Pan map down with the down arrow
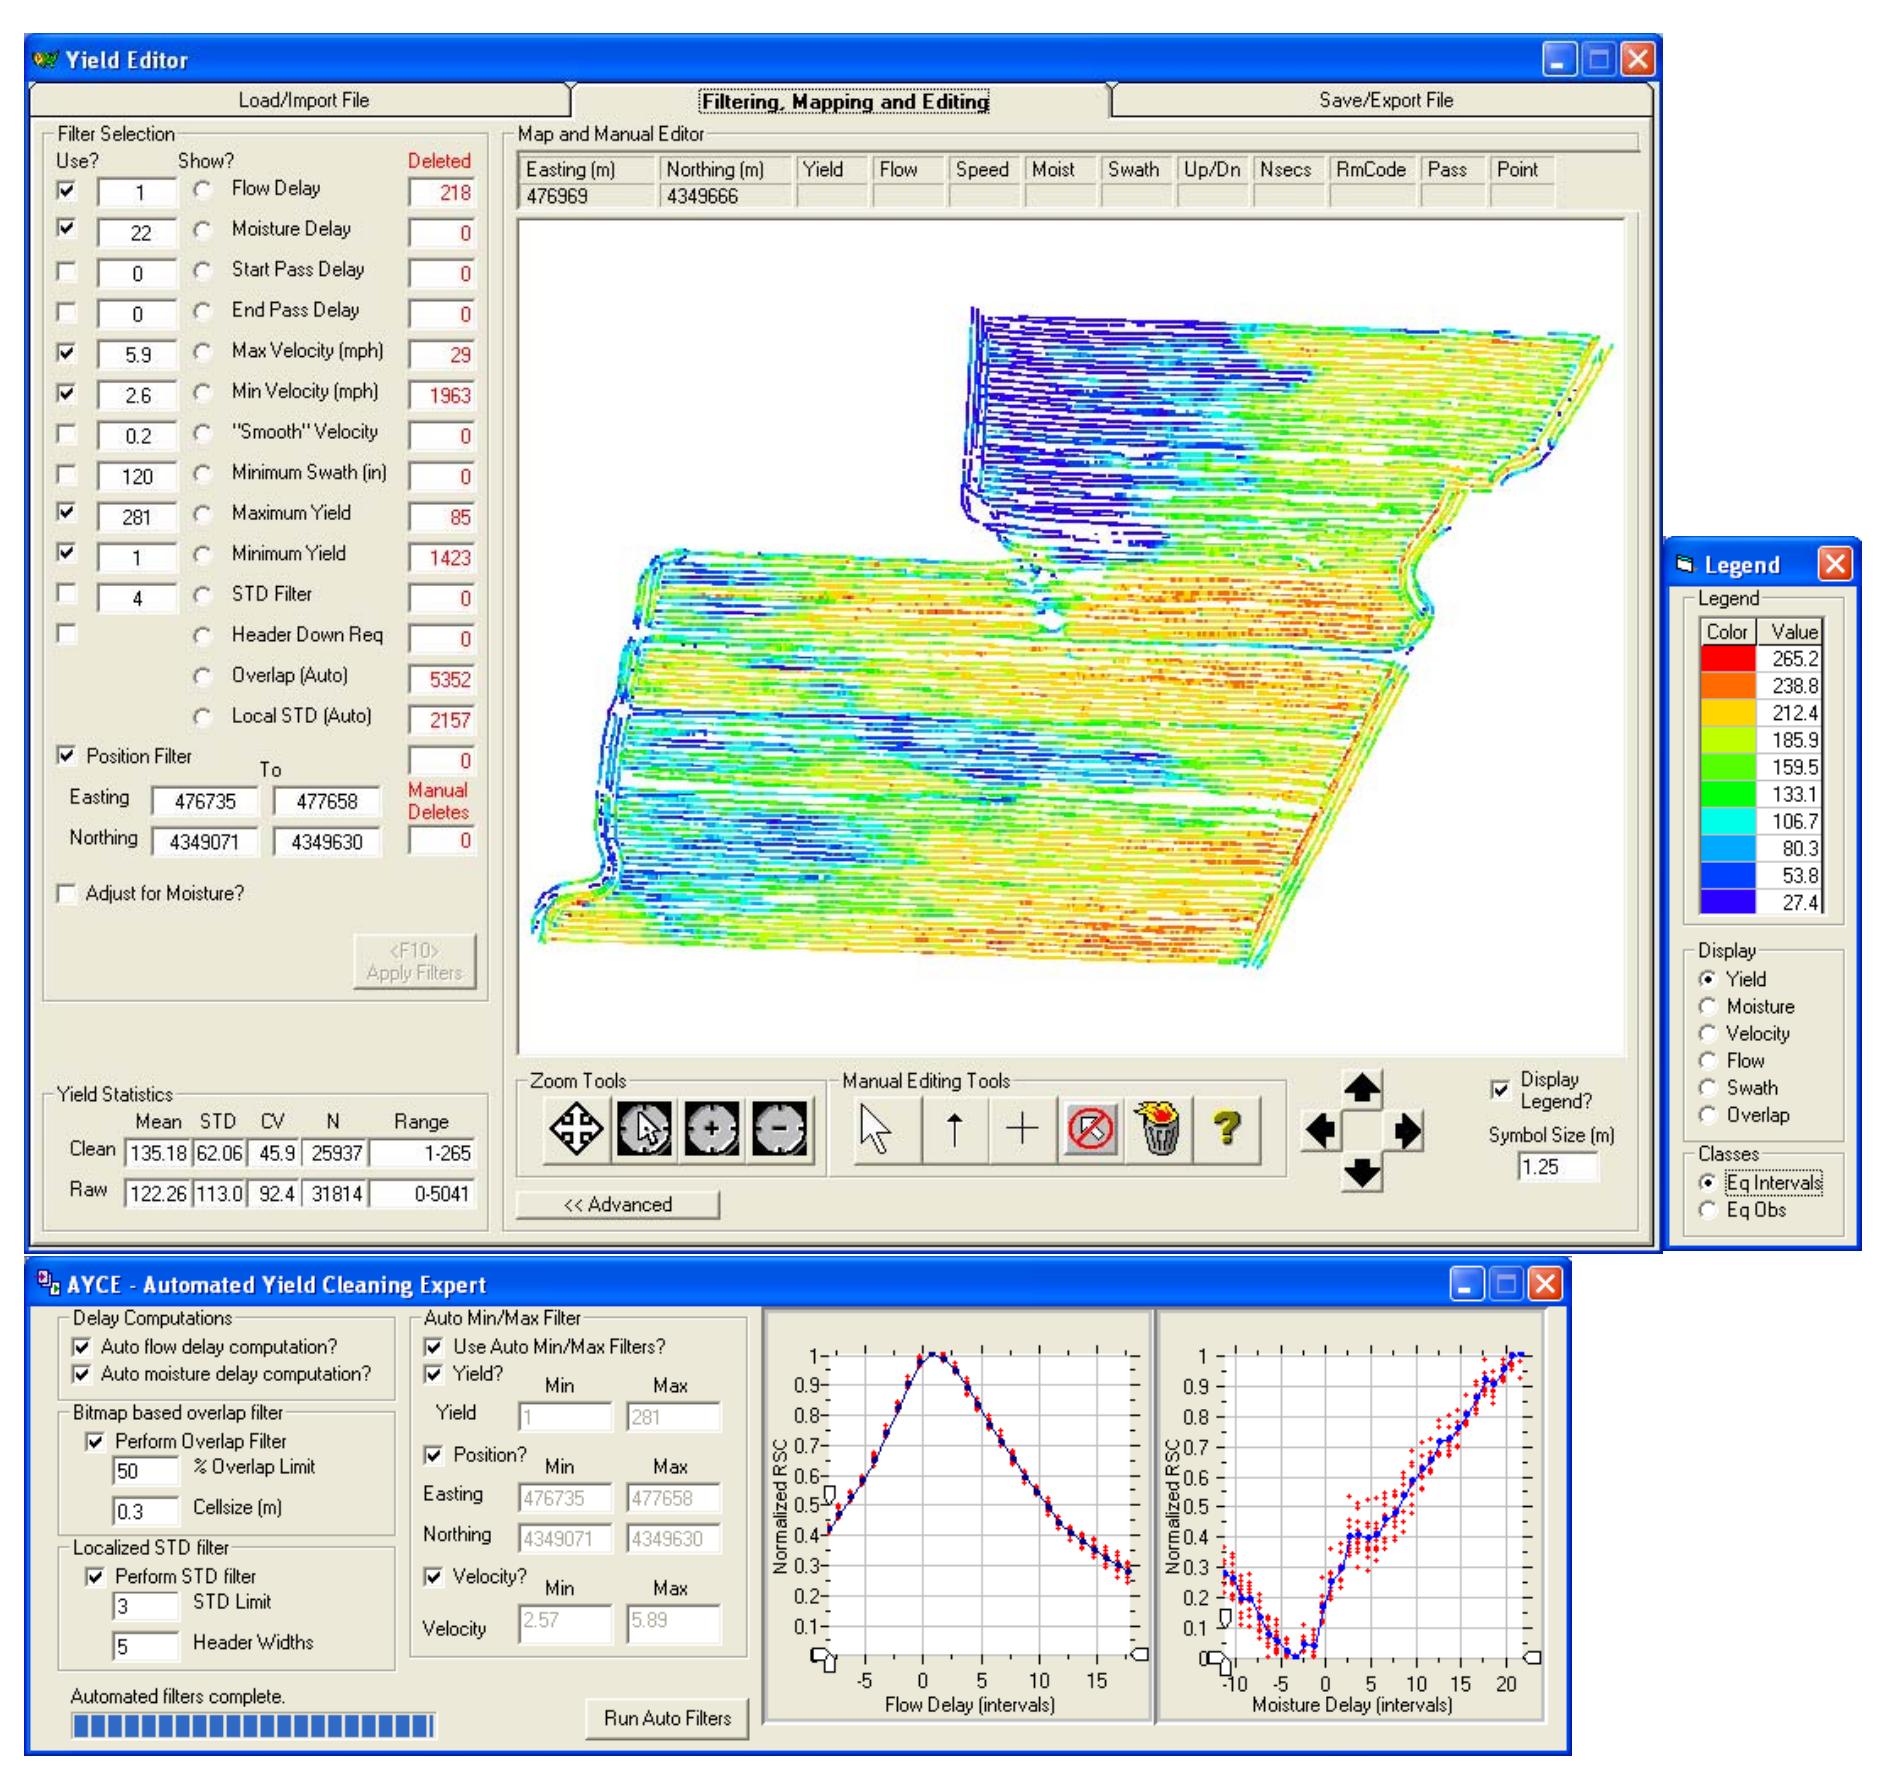This screenshot has width=1890, height=1774. tap(1362, 1171)
